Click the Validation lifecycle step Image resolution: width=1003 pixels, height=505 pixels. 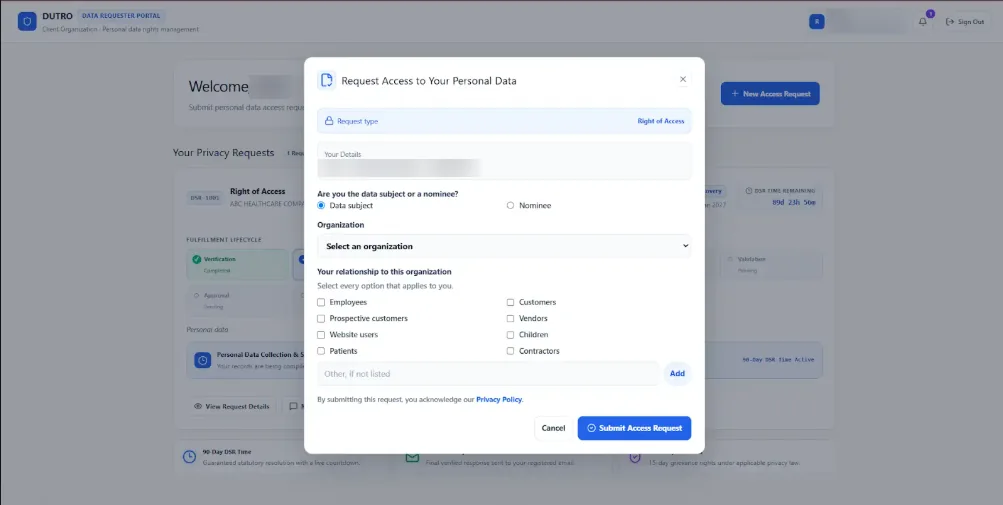771,264
